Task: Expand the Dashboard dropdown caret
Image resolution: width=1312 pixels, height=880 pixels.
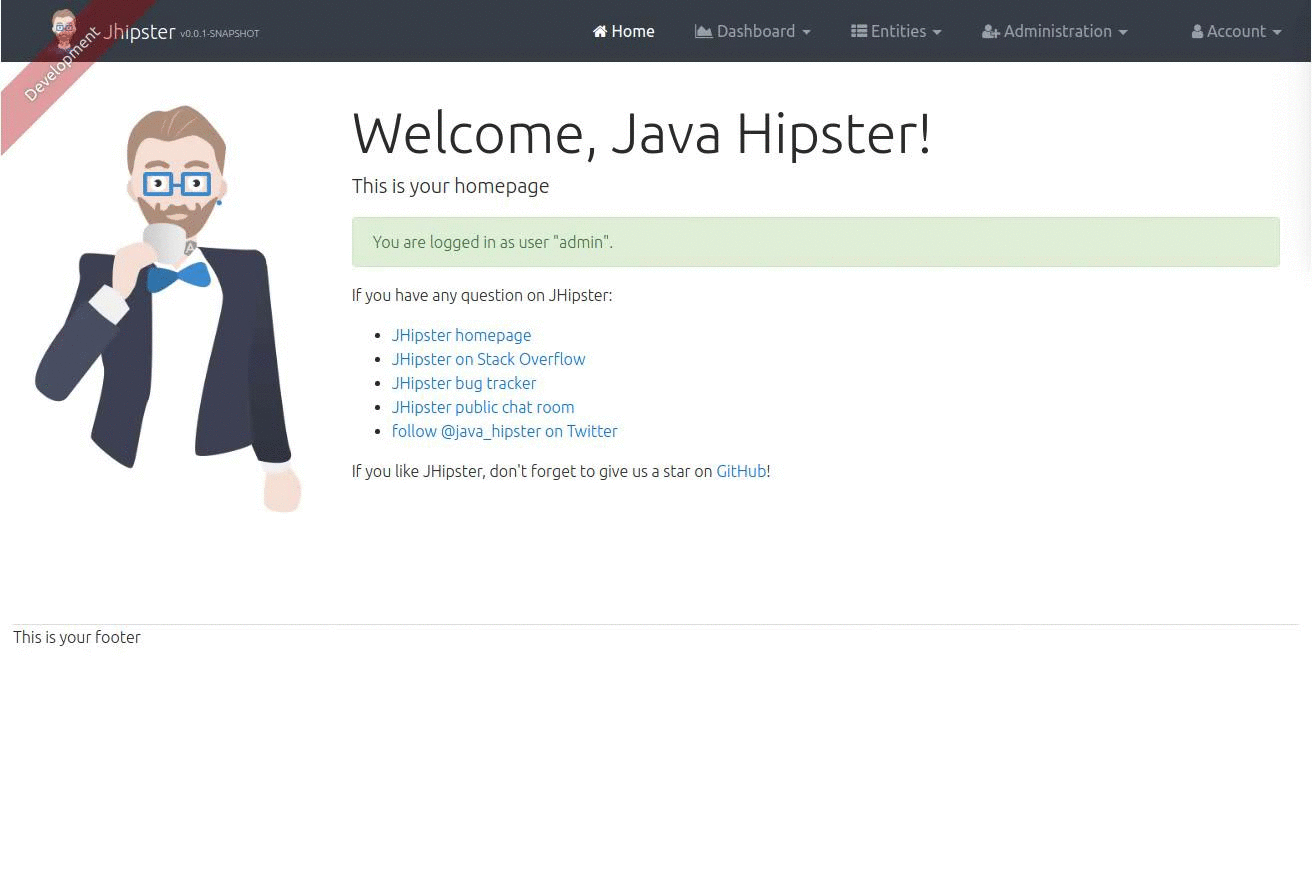Action: 806,32
